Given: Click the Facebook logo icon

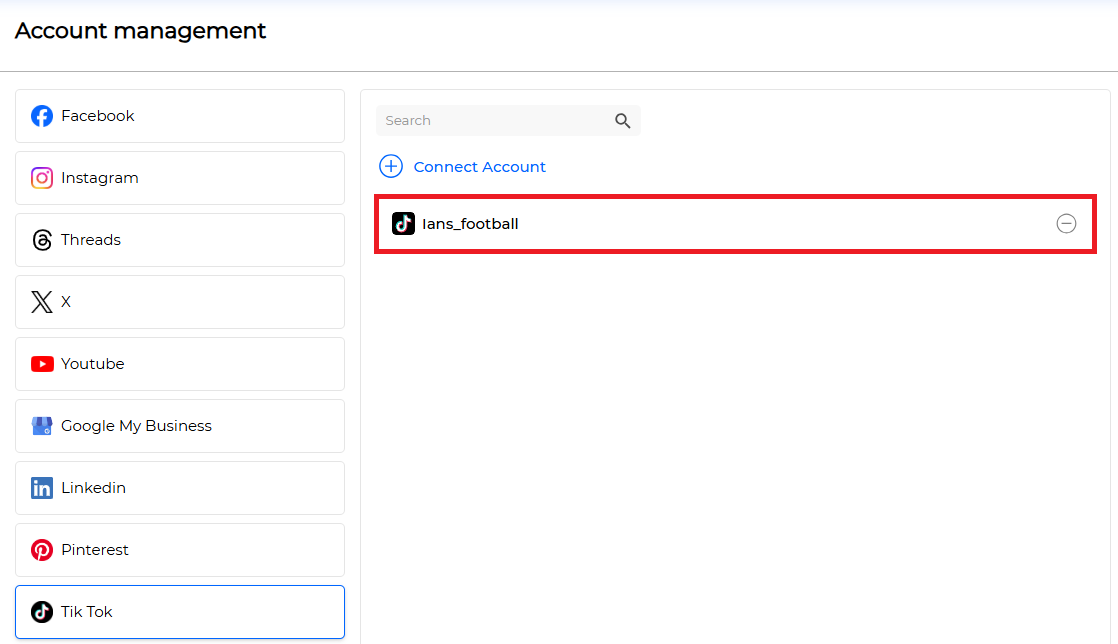Looking at the screenshot, I should click(42, 116).
